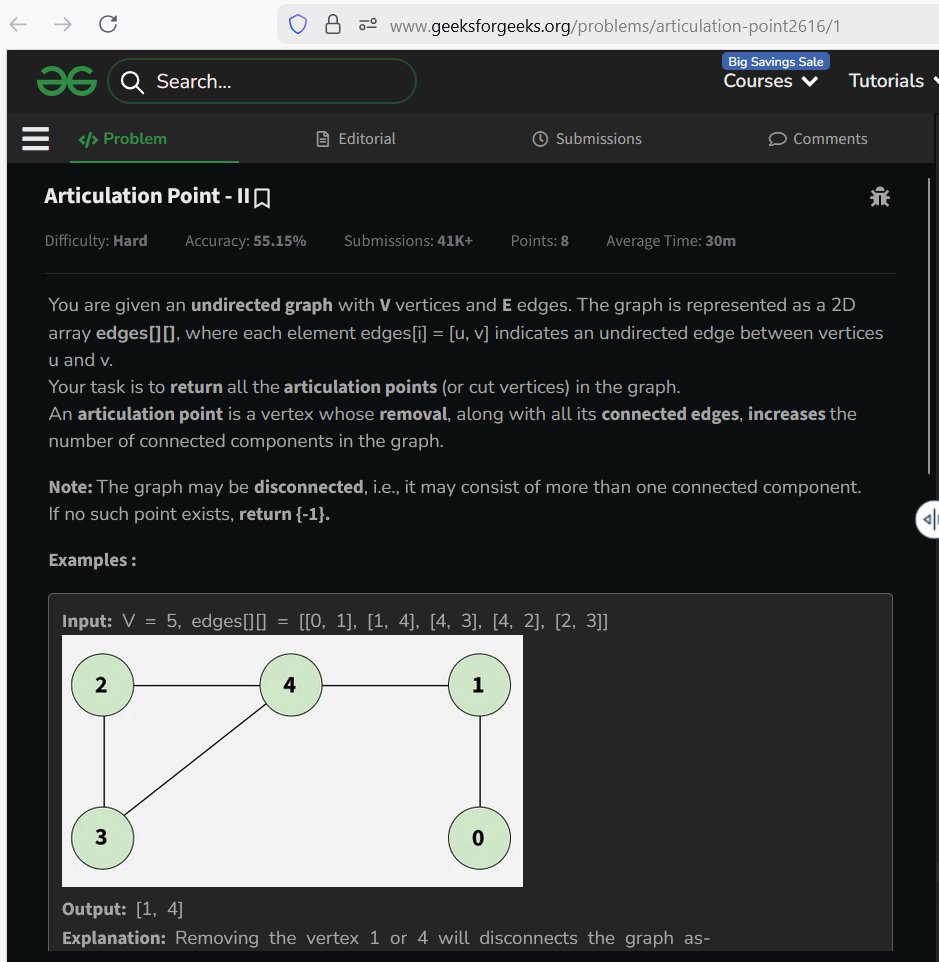Screen dimensions: 939x962
Task: Click the GeeksforGeeks logo
Action: (x=67, y=81)
